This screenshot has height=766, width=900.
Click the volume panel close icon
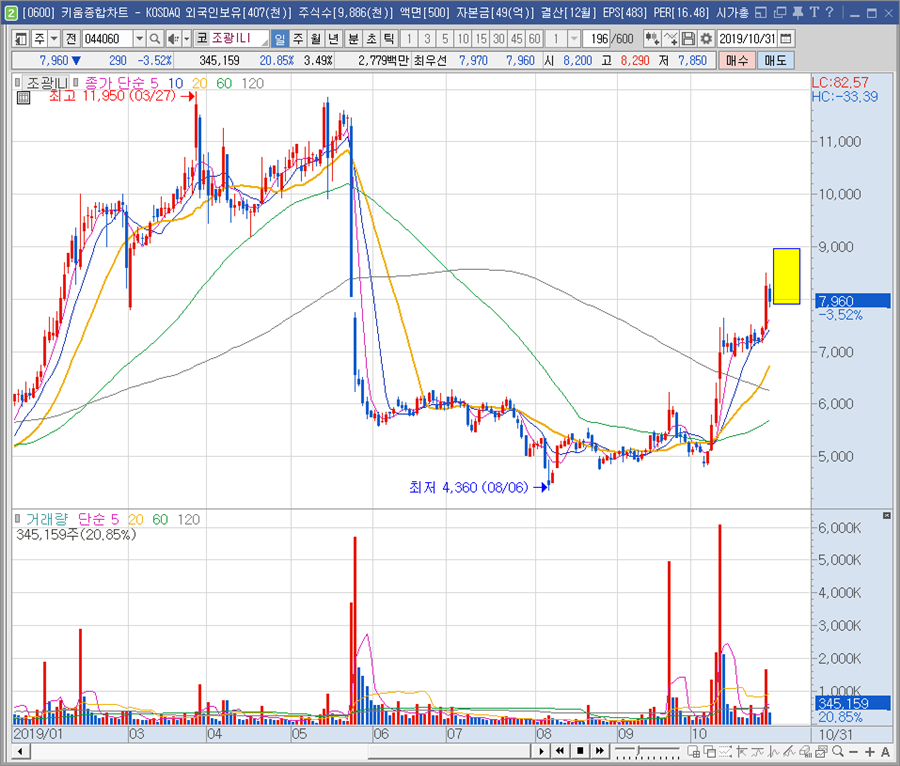pyautogui.click(x=887, y=516)
